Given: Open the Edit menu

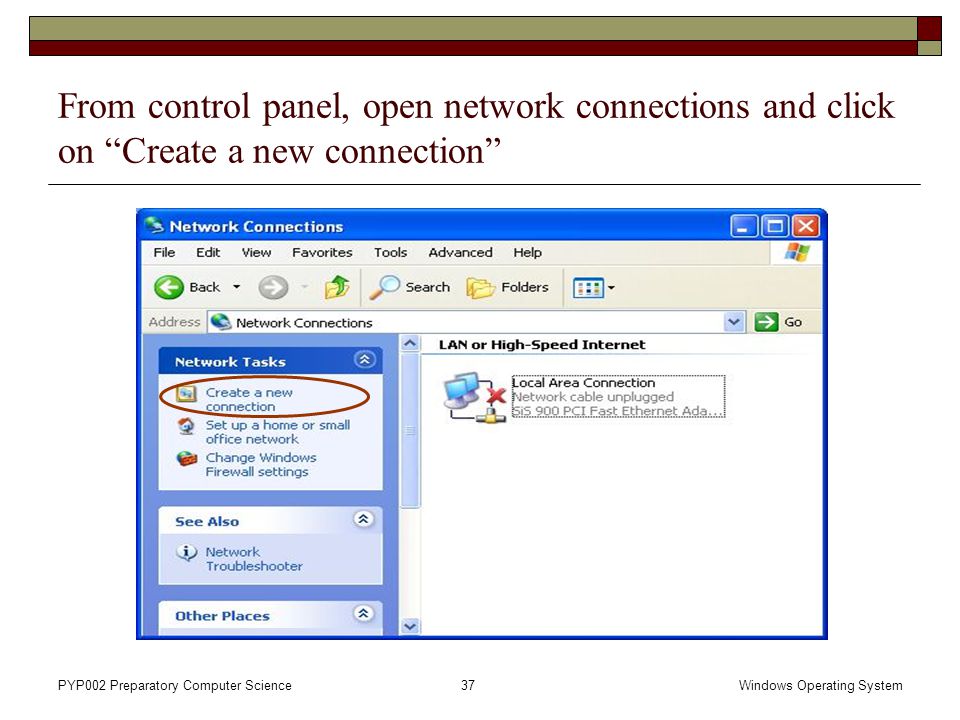Looking at the screenshot, I should click(208, 252).
